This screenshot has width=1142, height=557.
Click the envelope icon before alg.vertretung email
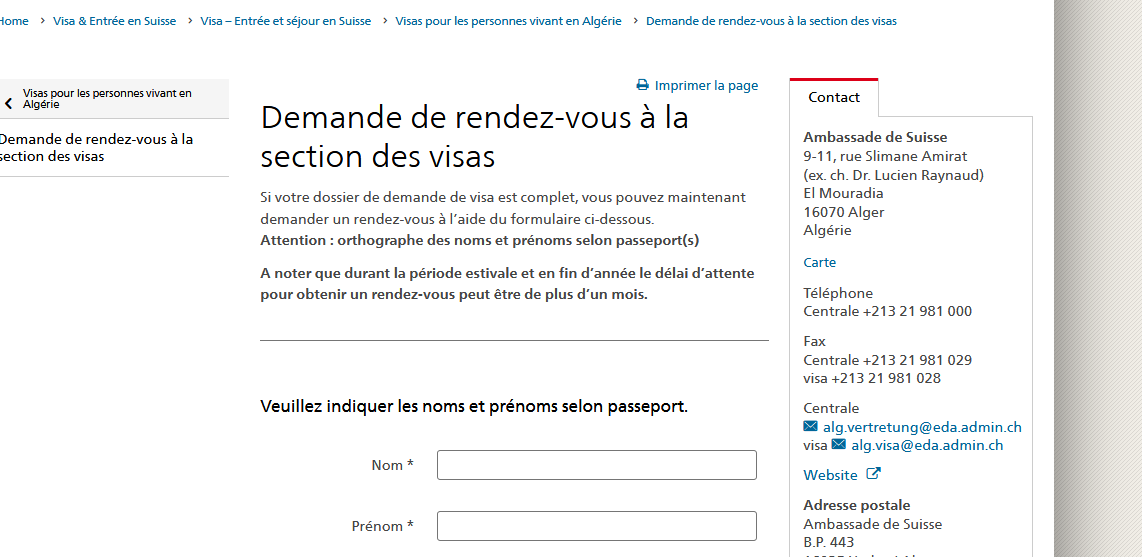tap(811, 426)
